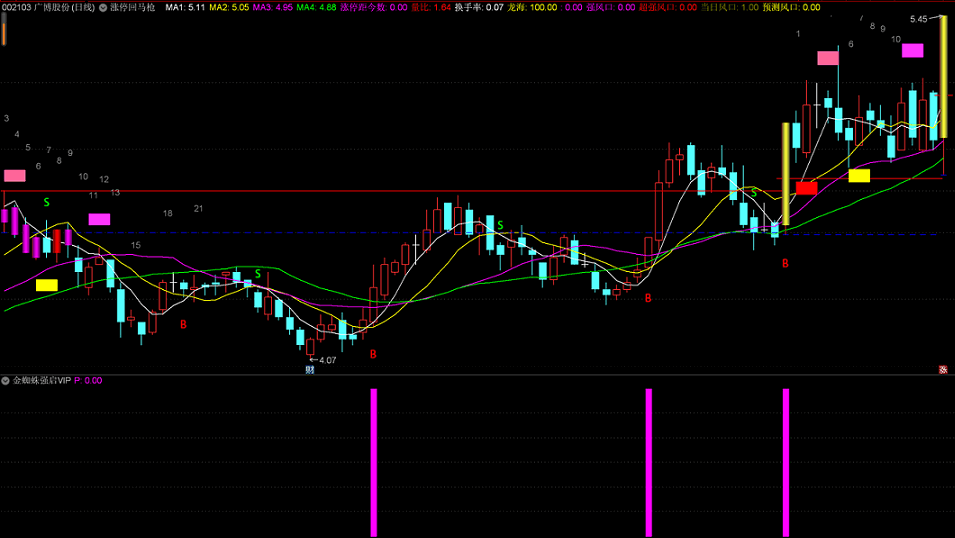This screenshot has width=955, height=538.
Task: Click the yellow block under the first S marker
Action: (47, 285)
